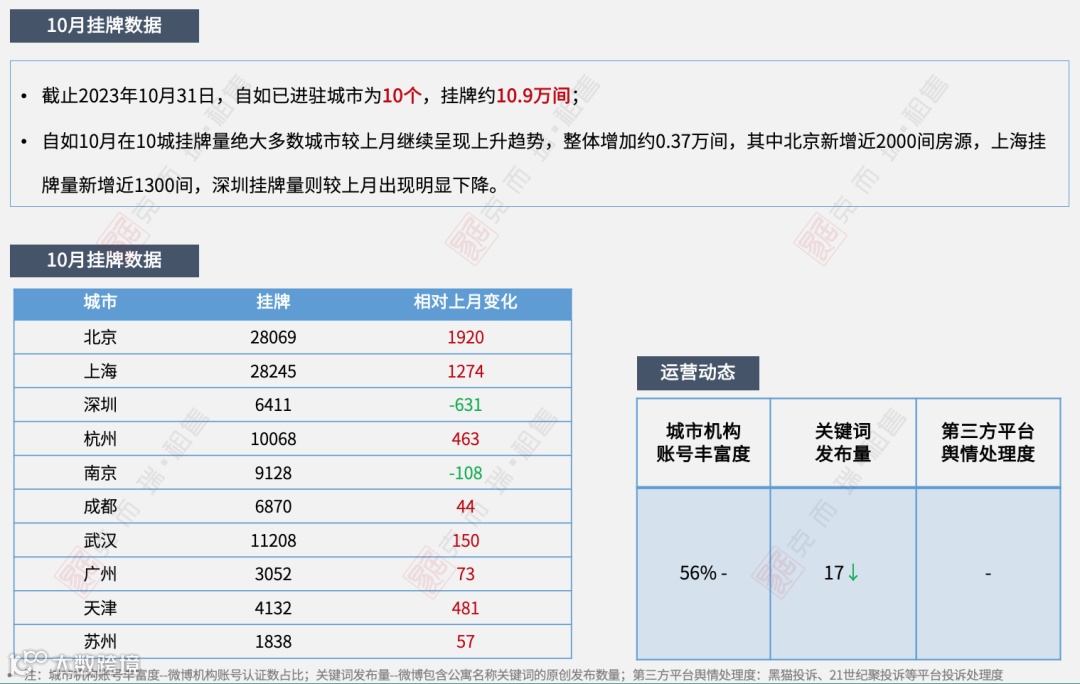Select listing value 6870
Image resolution: width=1080 pixels, height=684 pixels.
click(x=273, y=506)
